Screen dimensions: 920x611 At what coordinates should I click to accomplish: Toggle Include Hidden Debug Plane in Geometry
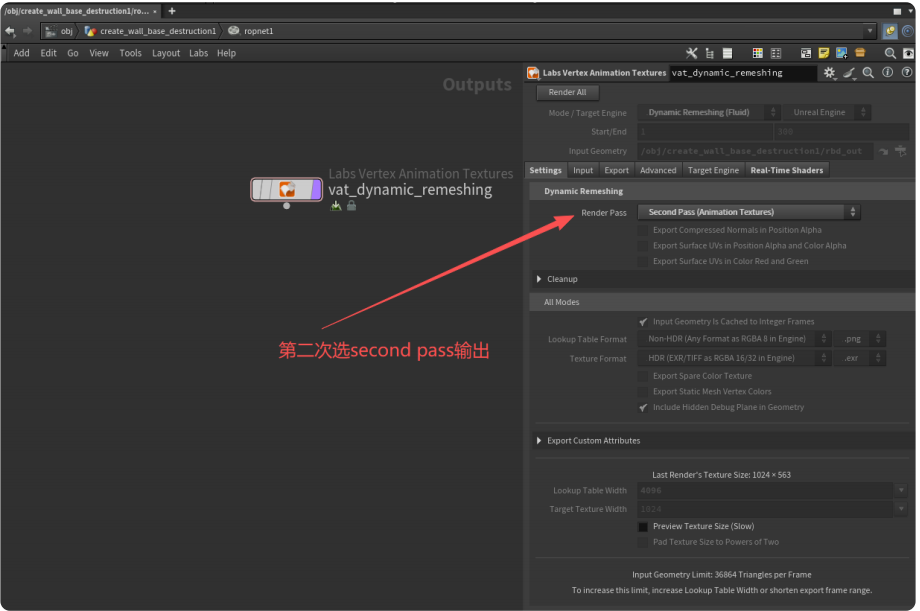coord(643,407)
